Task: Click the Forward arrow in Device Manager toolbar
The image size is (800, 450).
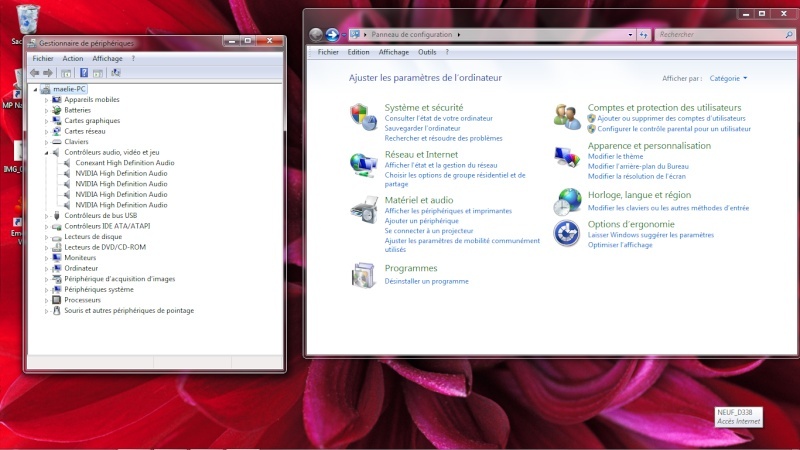Action: (x=47, y=73)
